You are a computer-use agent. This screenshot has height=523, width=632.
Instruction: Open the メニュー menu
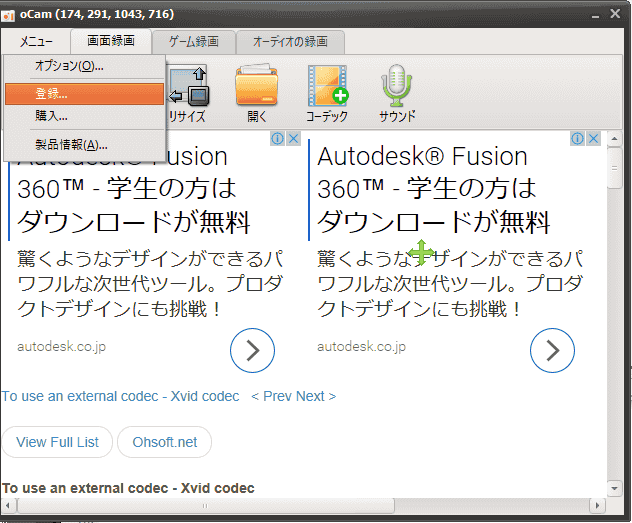click(36, 41)
